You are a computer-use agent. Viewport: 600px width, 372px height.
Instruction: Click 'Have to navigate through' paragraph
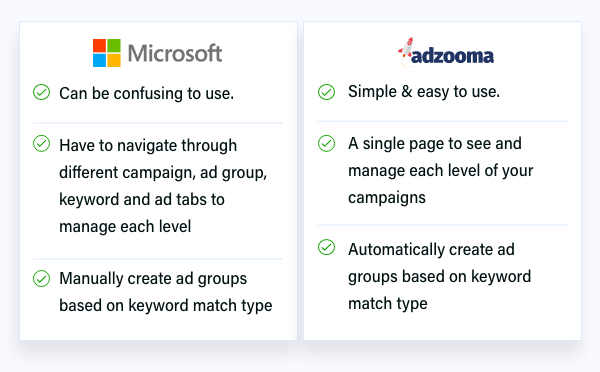(163, 186)
